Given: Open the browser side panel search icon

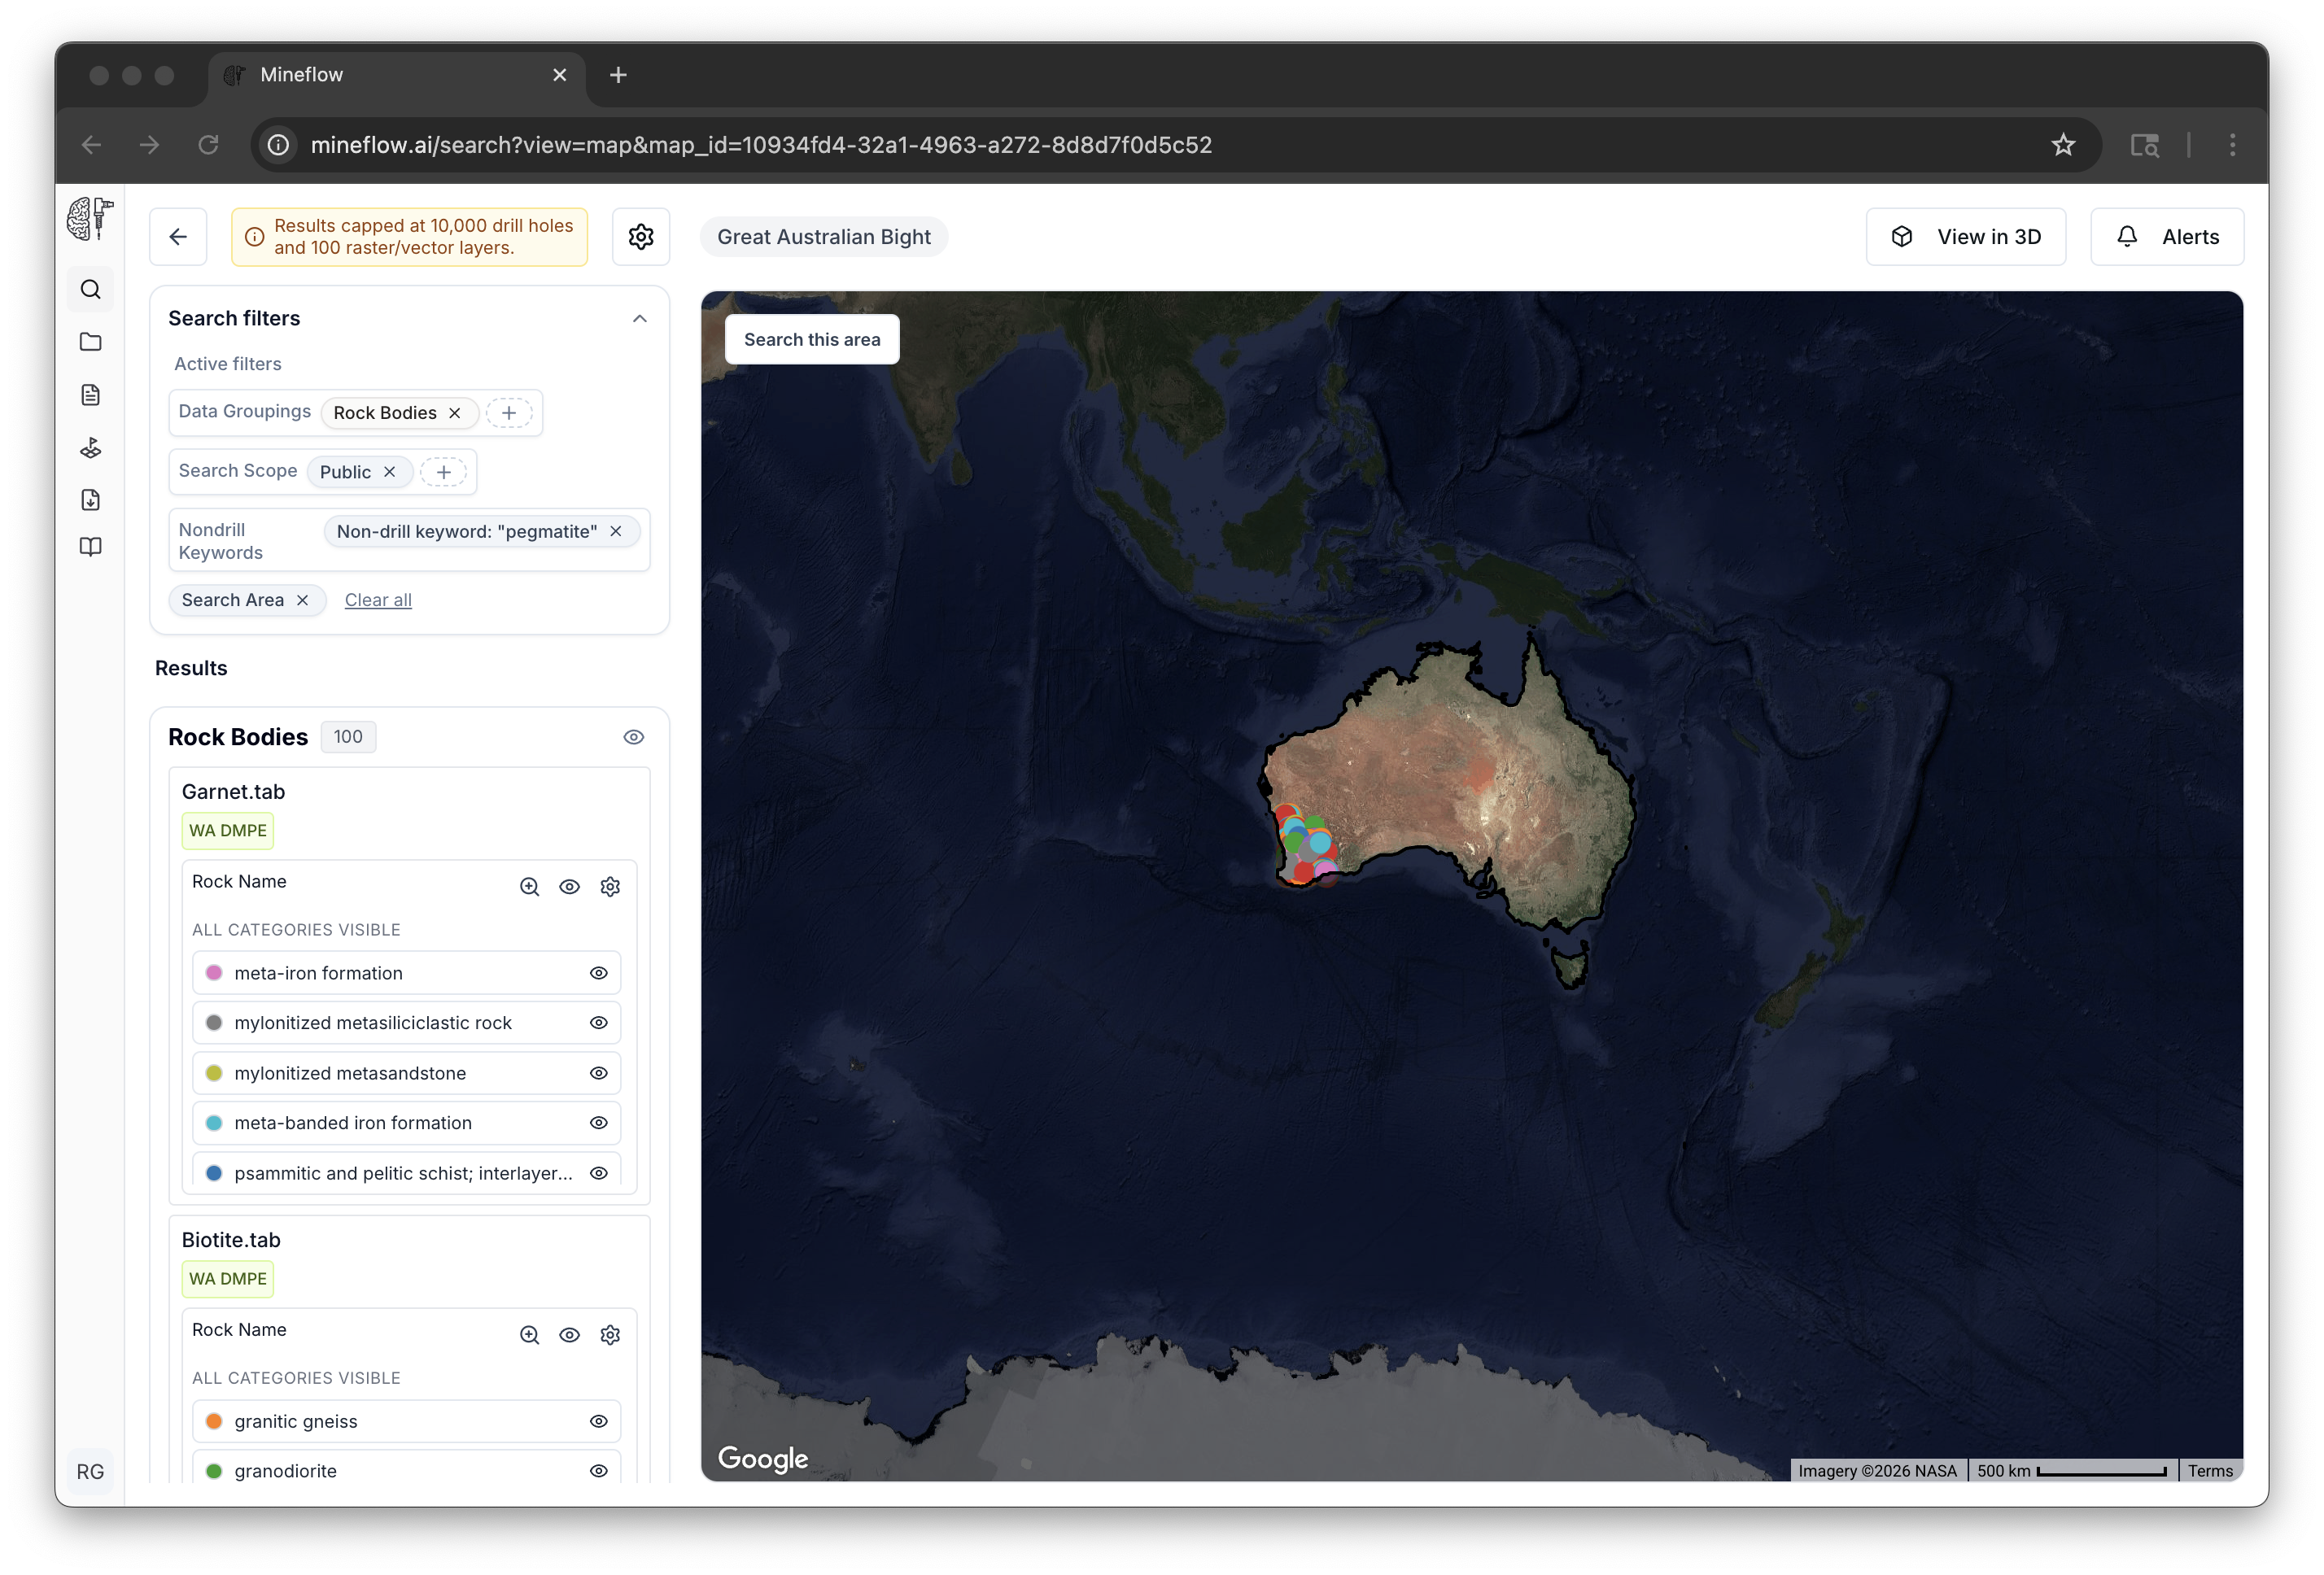Looking at the screenshot, I should pyautogui.click(x=2144, y=145).
